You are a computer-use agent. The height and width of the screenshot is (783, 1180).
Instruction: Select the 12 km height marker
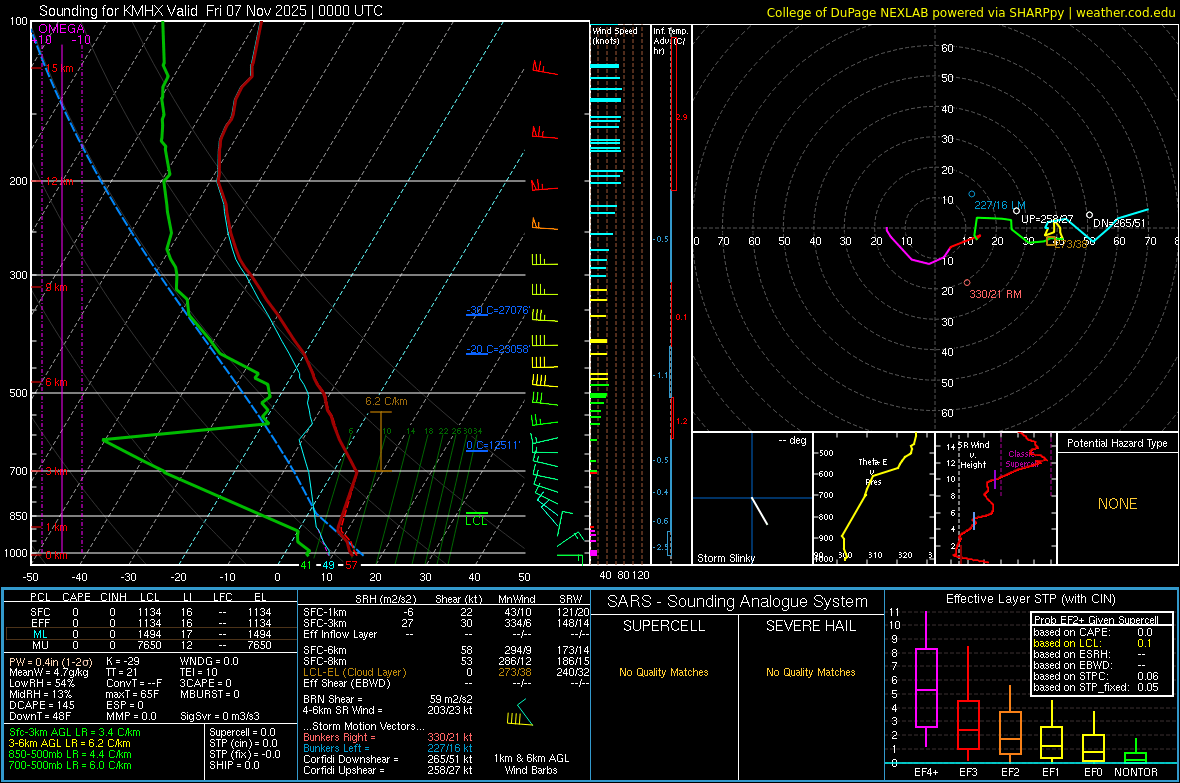click(59, 181)
